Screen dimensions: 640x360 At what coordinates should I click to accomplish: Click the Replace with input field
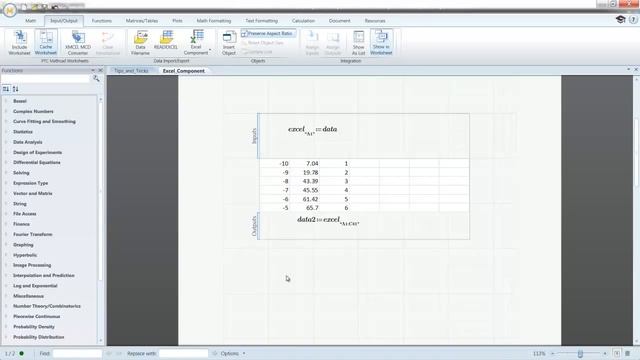[x=183, y=353]
